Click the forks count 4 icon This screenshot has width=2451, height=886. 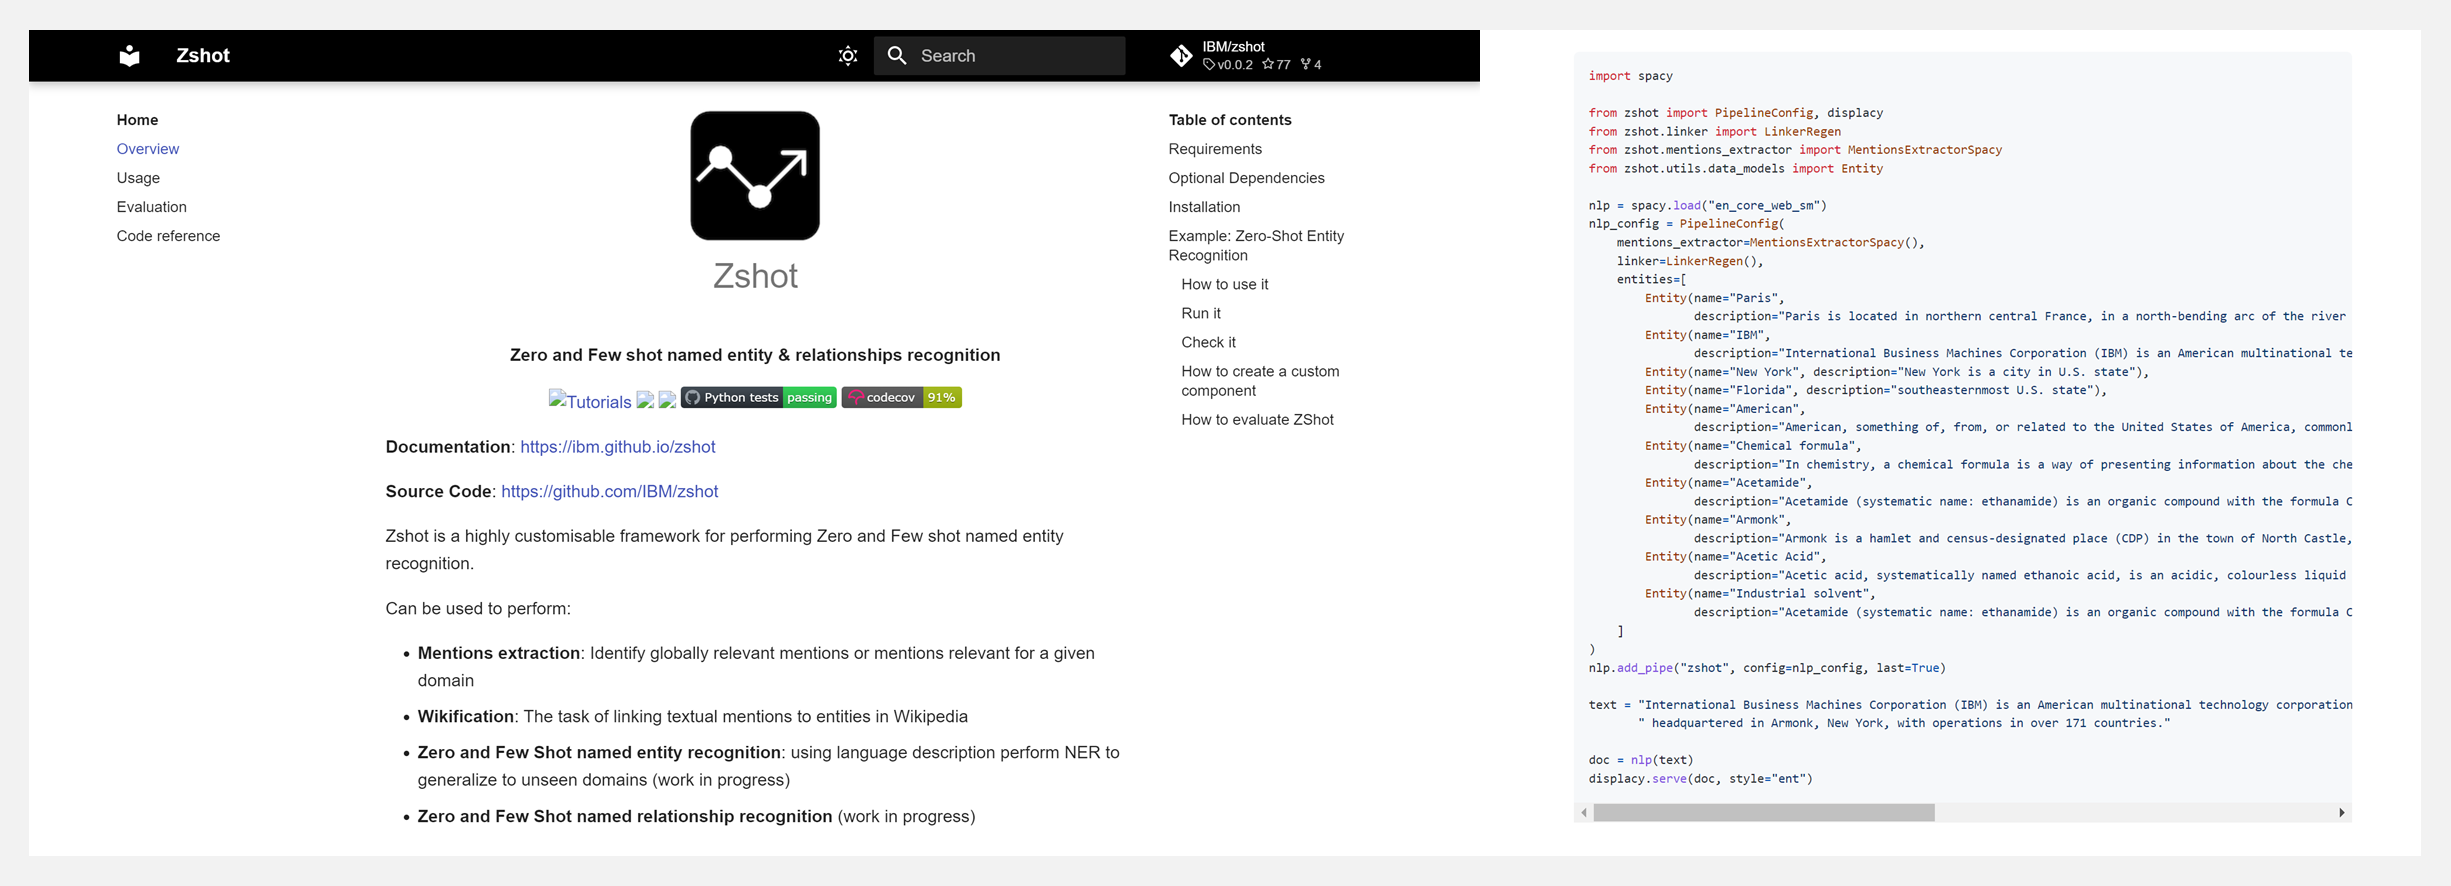point(1306,65)
